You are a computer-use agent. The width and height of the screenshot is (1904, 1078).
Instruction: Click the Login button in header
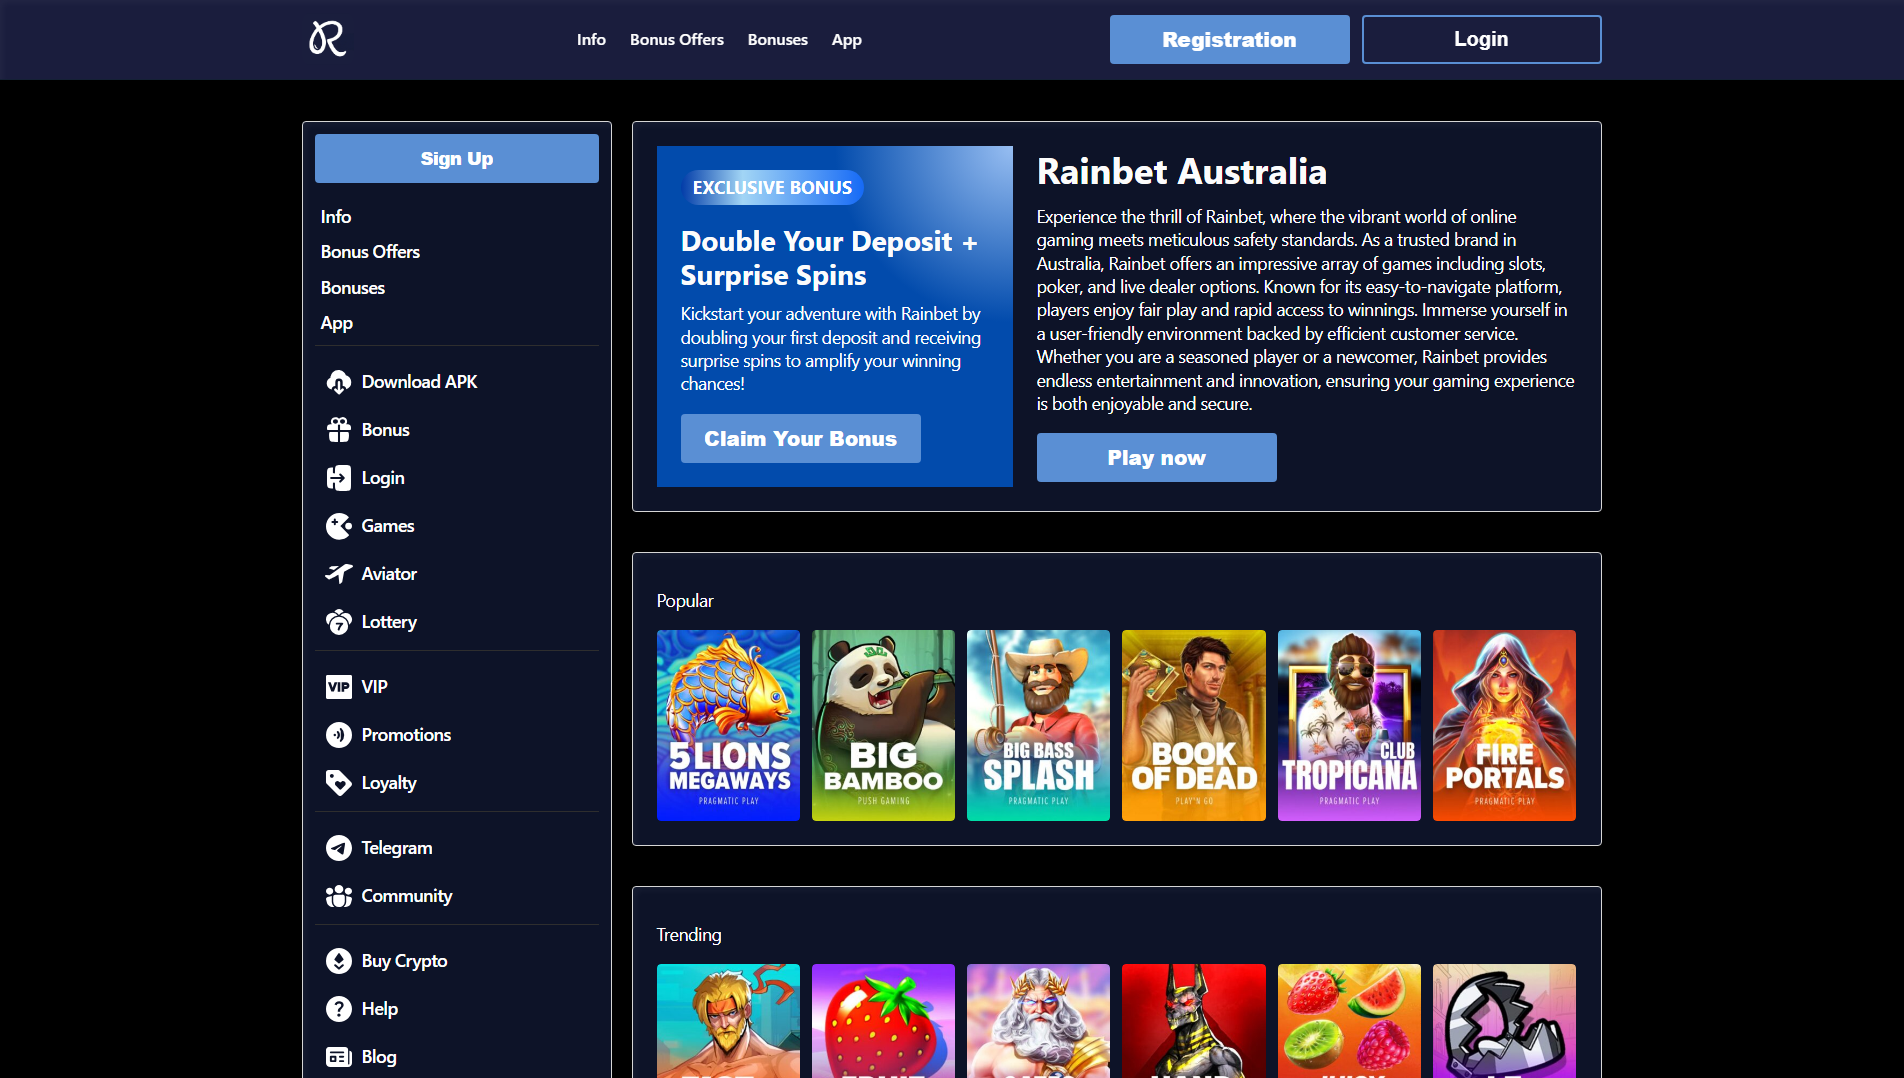click(1482, 40)
